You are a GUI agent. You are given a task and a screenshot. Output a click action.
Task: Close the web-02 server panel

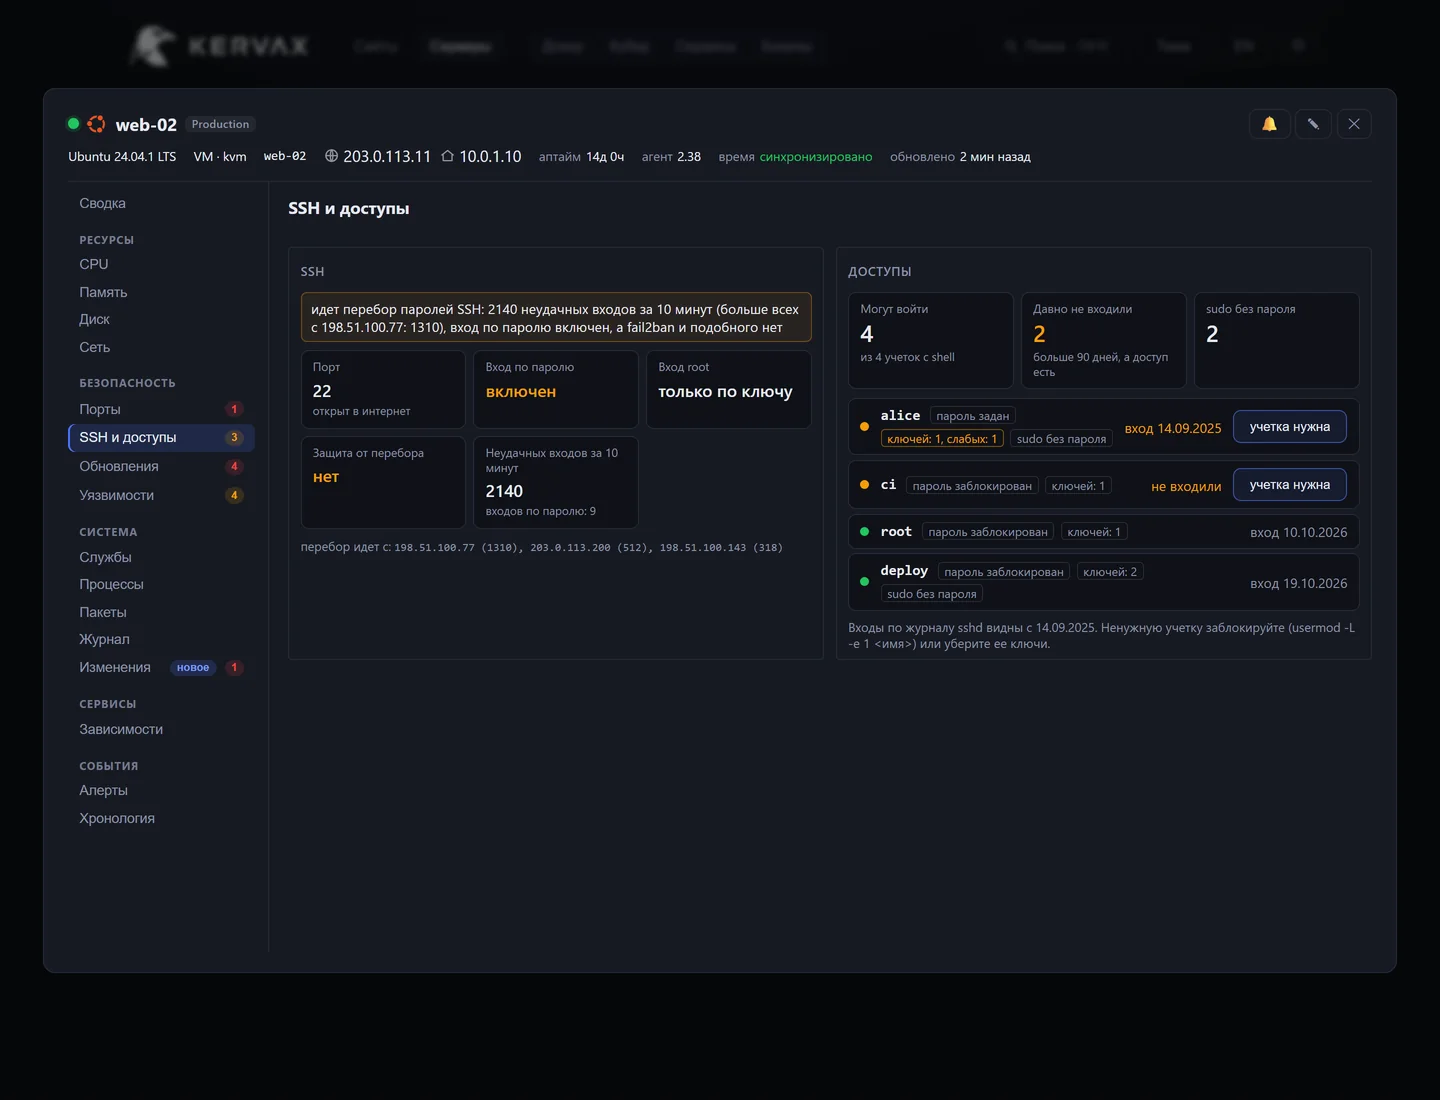point(1354,124)
